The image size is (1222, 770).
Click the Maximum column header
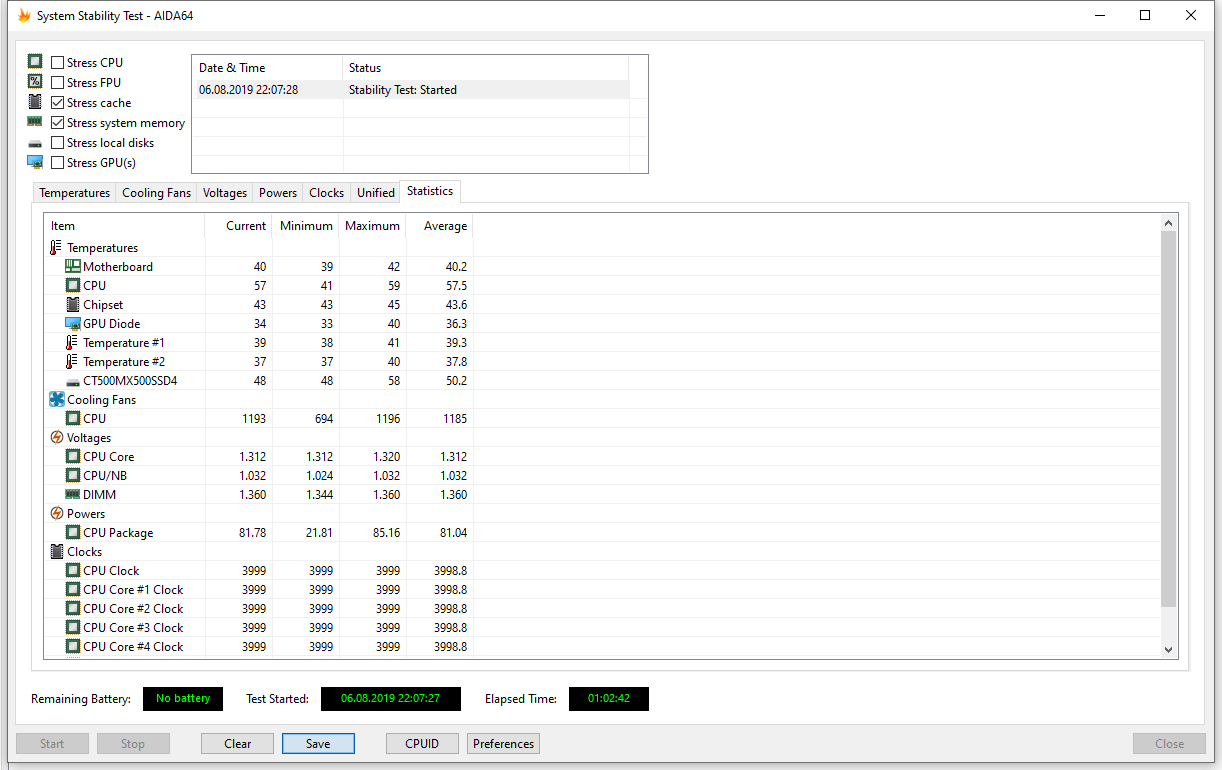click(x=372, y=226)
